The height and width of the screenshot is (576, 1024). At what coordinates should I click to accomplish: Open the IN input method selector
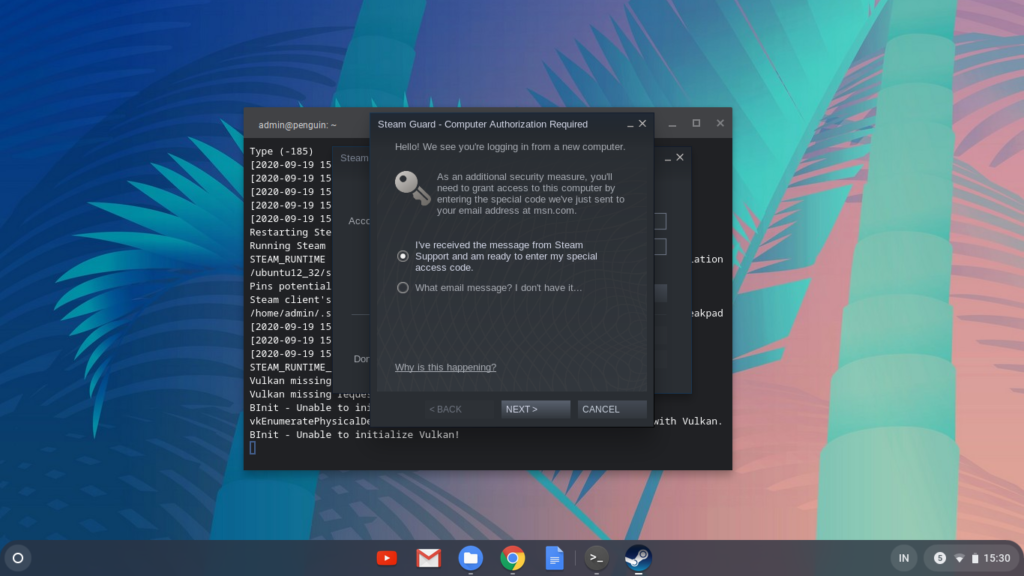tap(904, 558)
